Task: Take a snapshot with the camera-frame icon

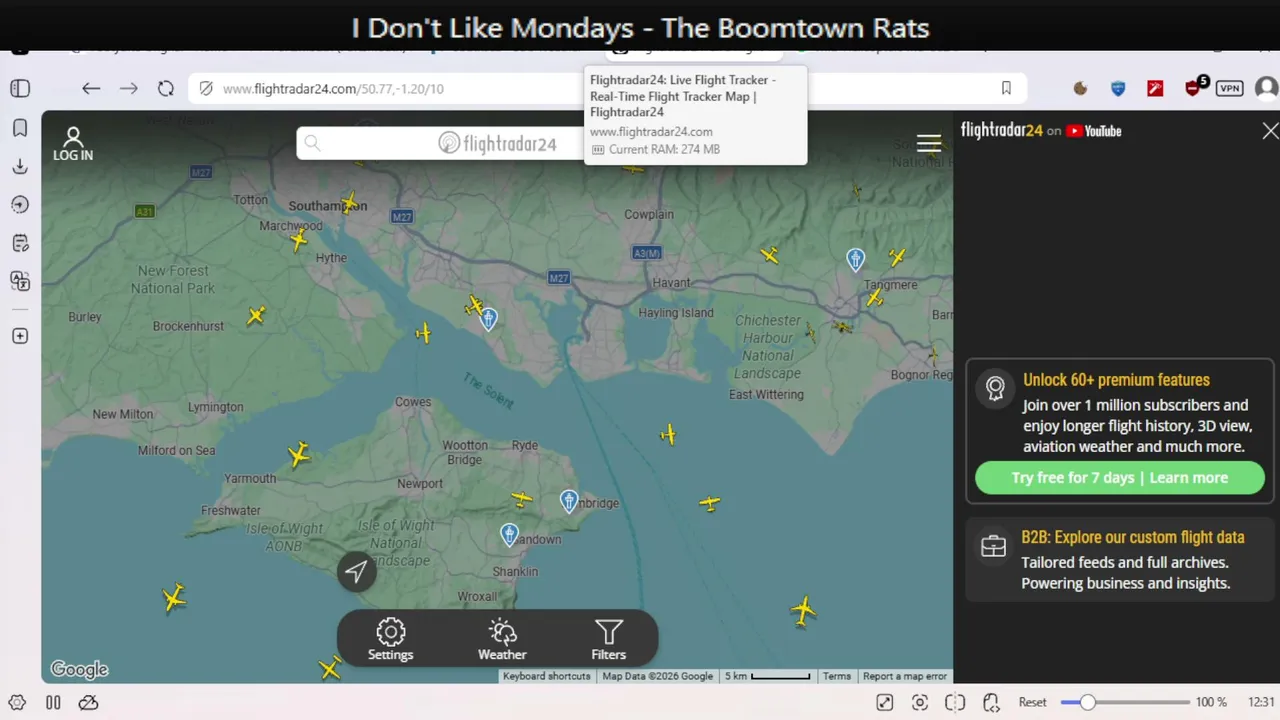Action: tap(920, 702)
